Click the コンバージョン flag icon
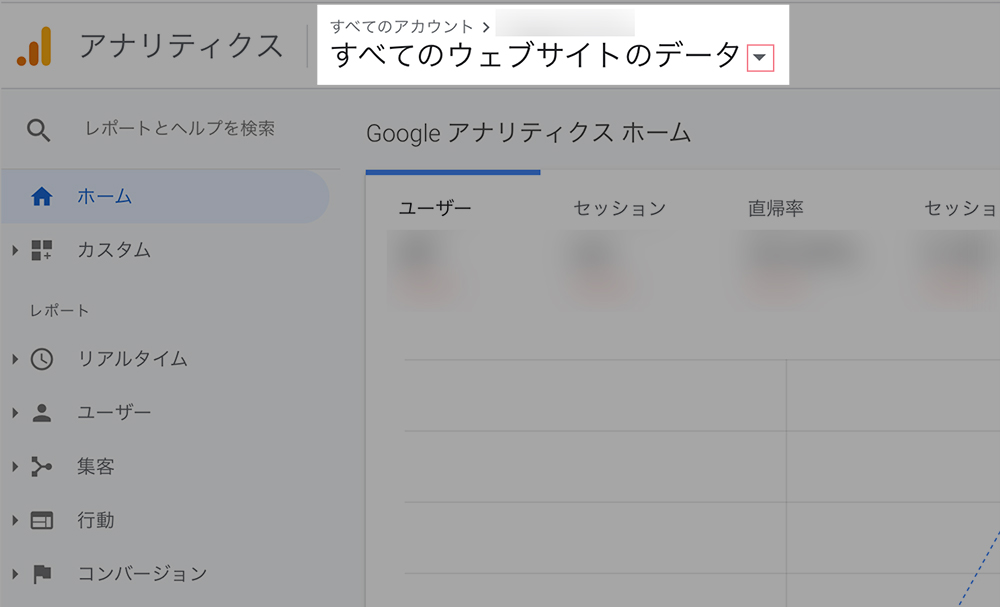 click(42, 574)
